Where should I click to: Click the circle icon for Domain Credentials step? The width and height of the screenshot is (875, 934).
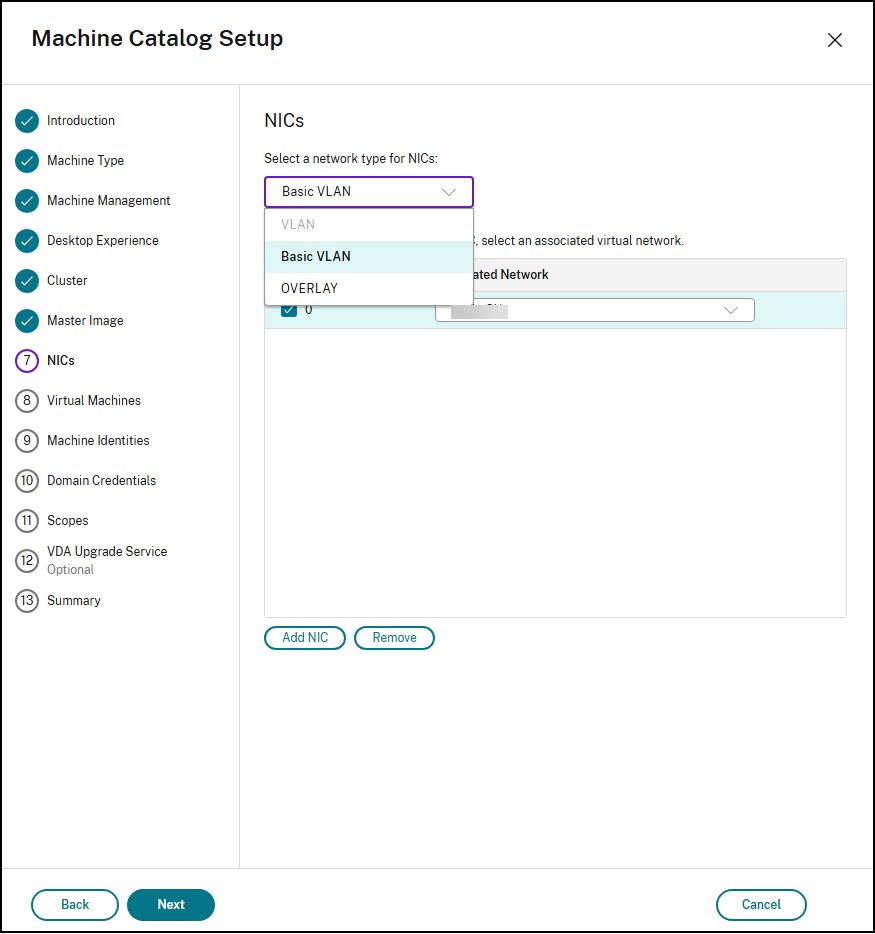pos(26,480)
